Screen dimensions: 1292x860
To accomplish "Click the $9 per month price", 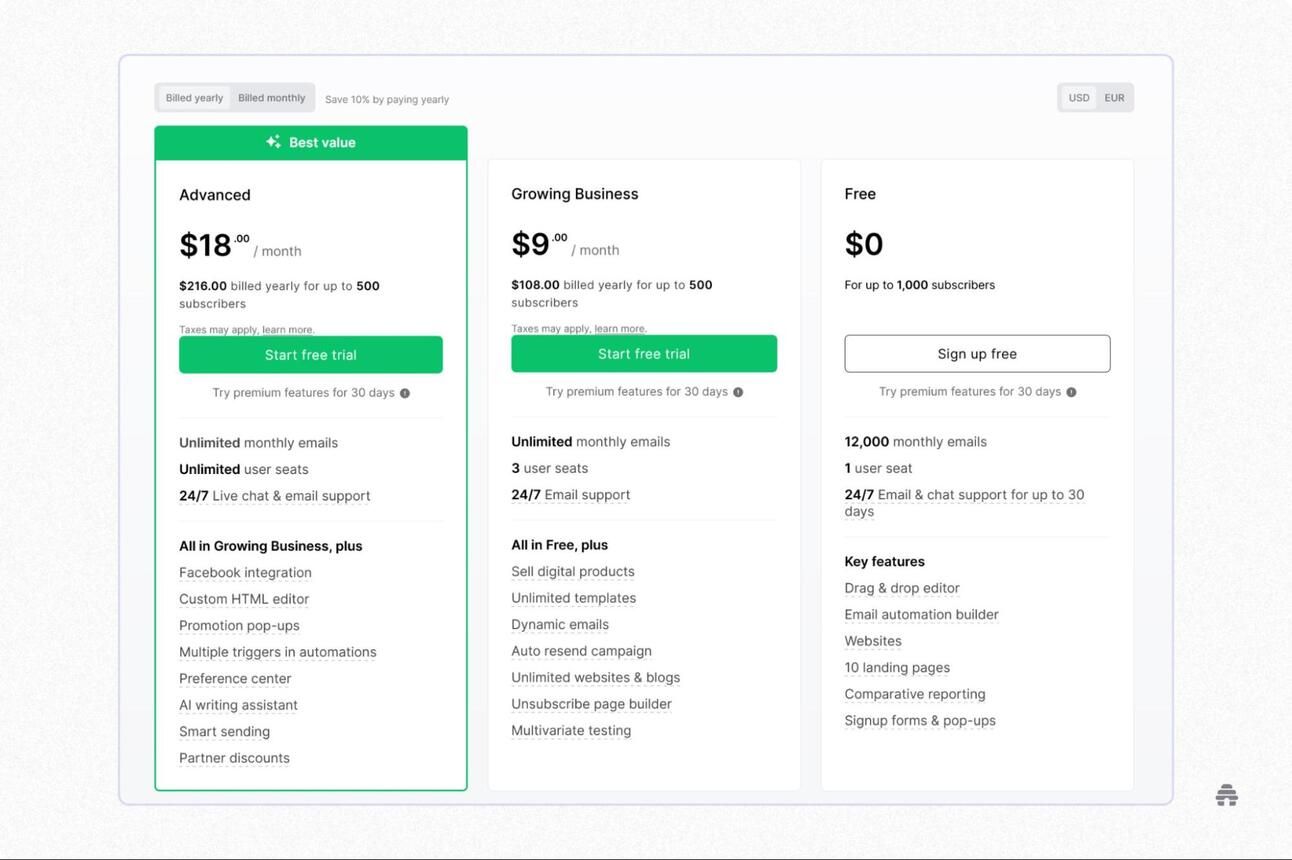I will pos(565,244).
